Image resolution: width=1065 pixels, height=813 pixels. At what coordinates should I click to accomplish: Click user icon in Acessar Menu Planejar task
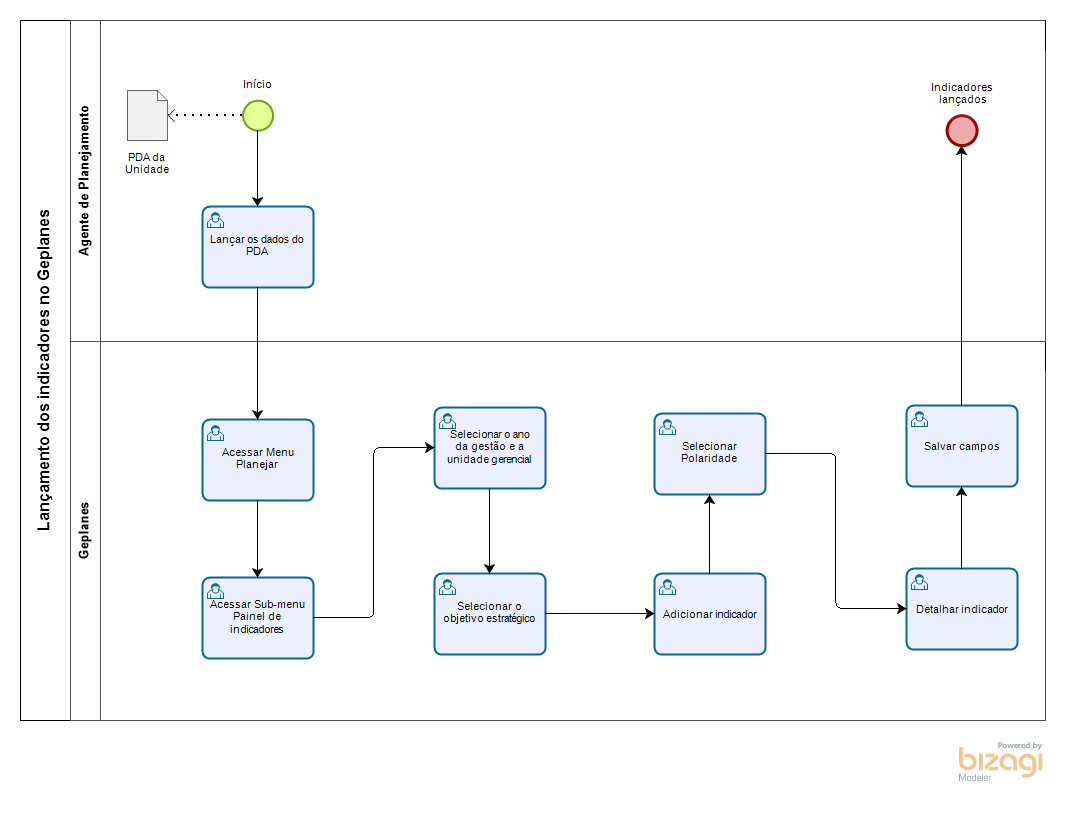(x=215, y=433)
